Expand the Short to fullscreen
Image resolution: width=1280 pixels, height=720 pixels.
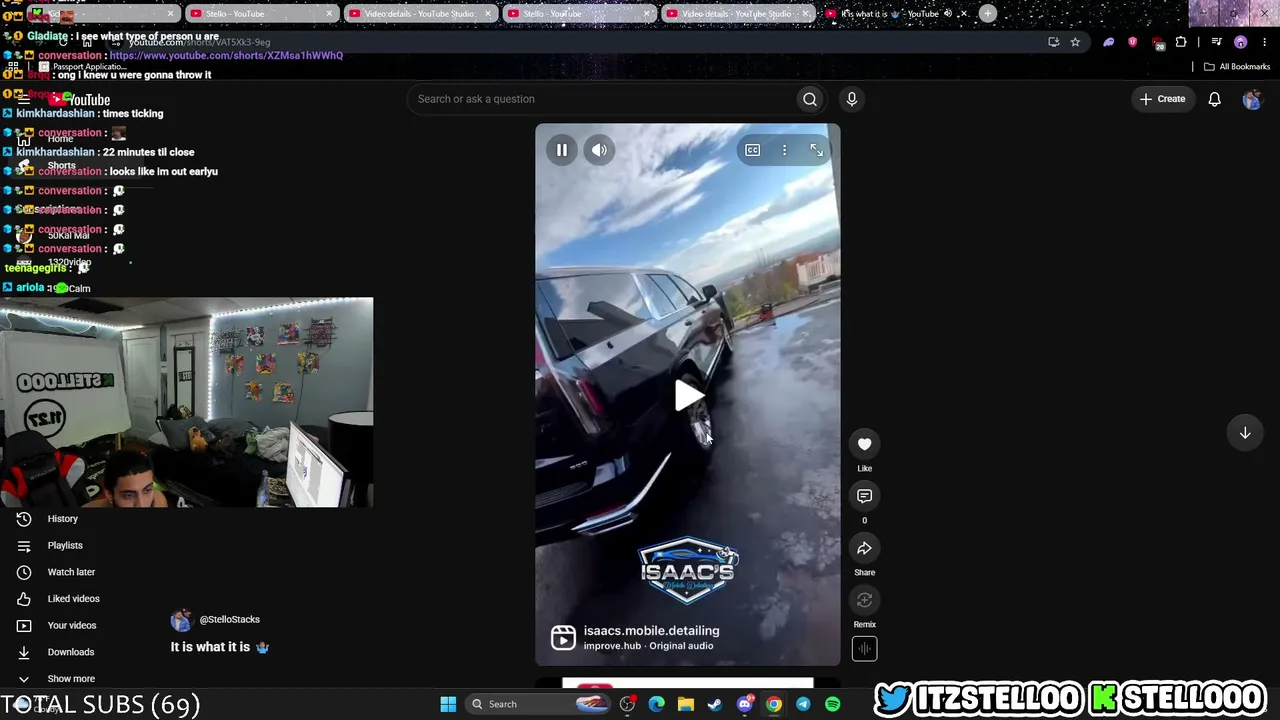point(816,150)
